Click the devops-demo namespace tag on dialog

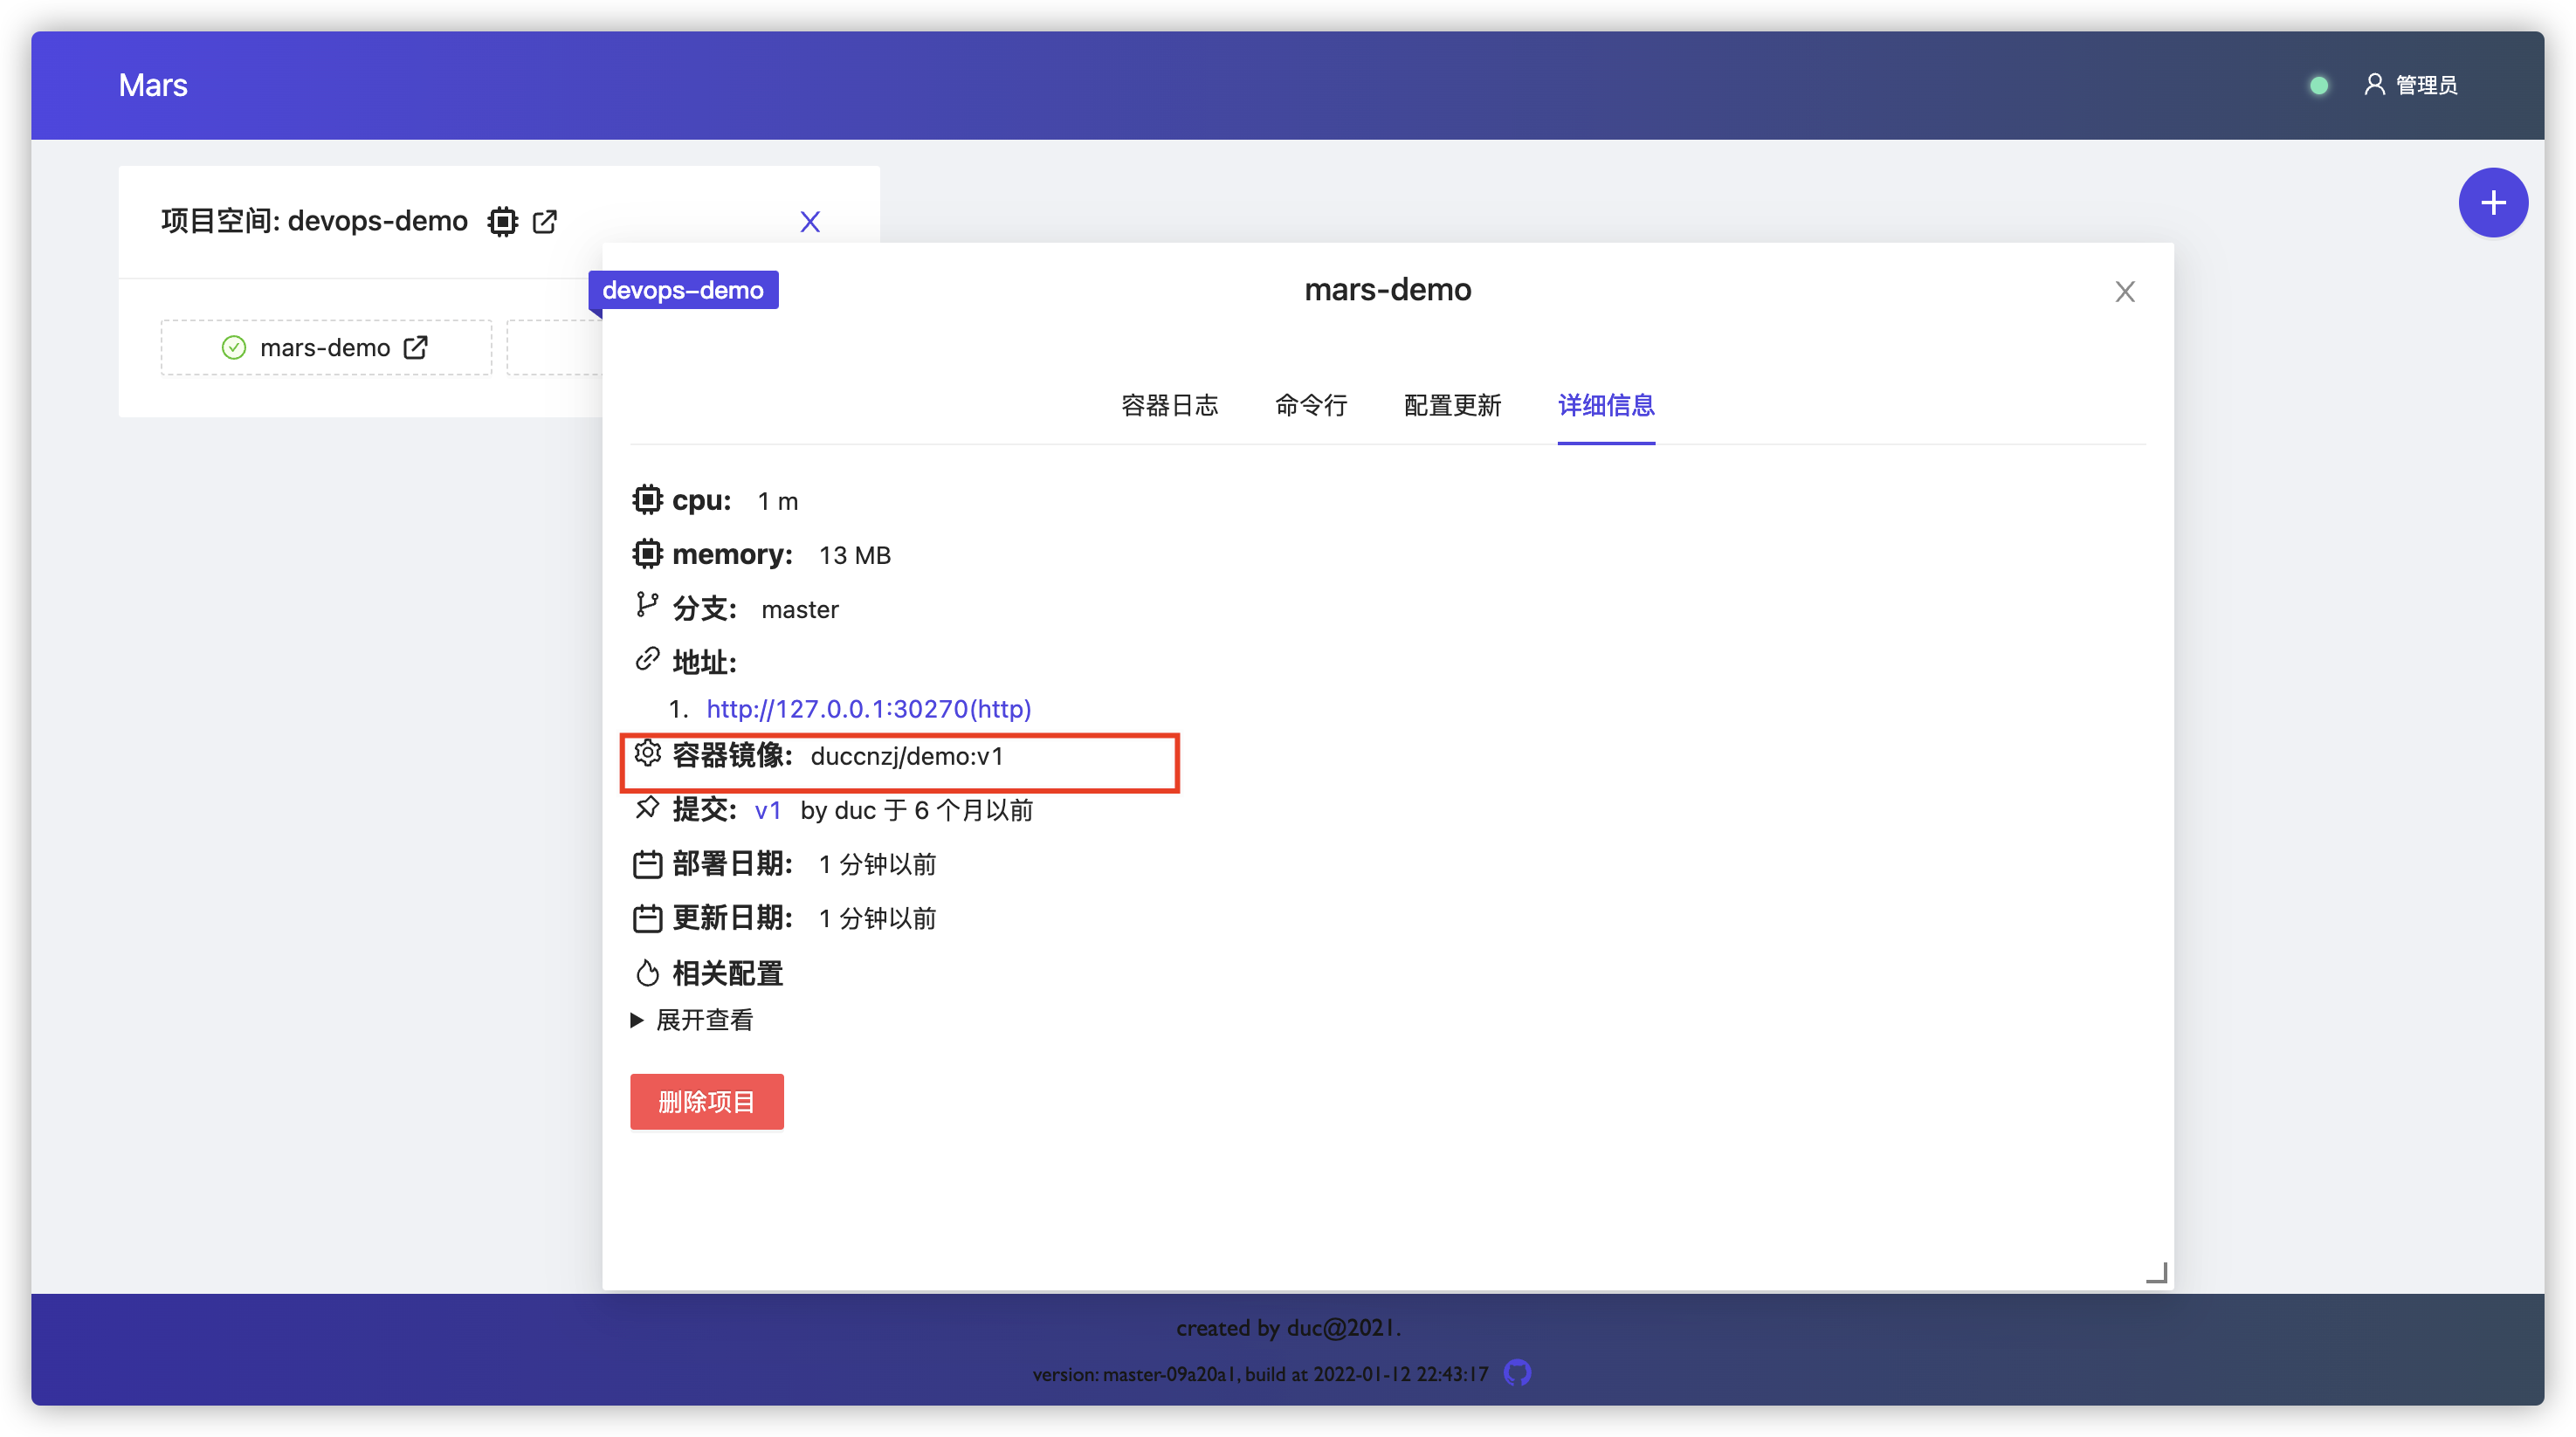click(x=683, y=290)
